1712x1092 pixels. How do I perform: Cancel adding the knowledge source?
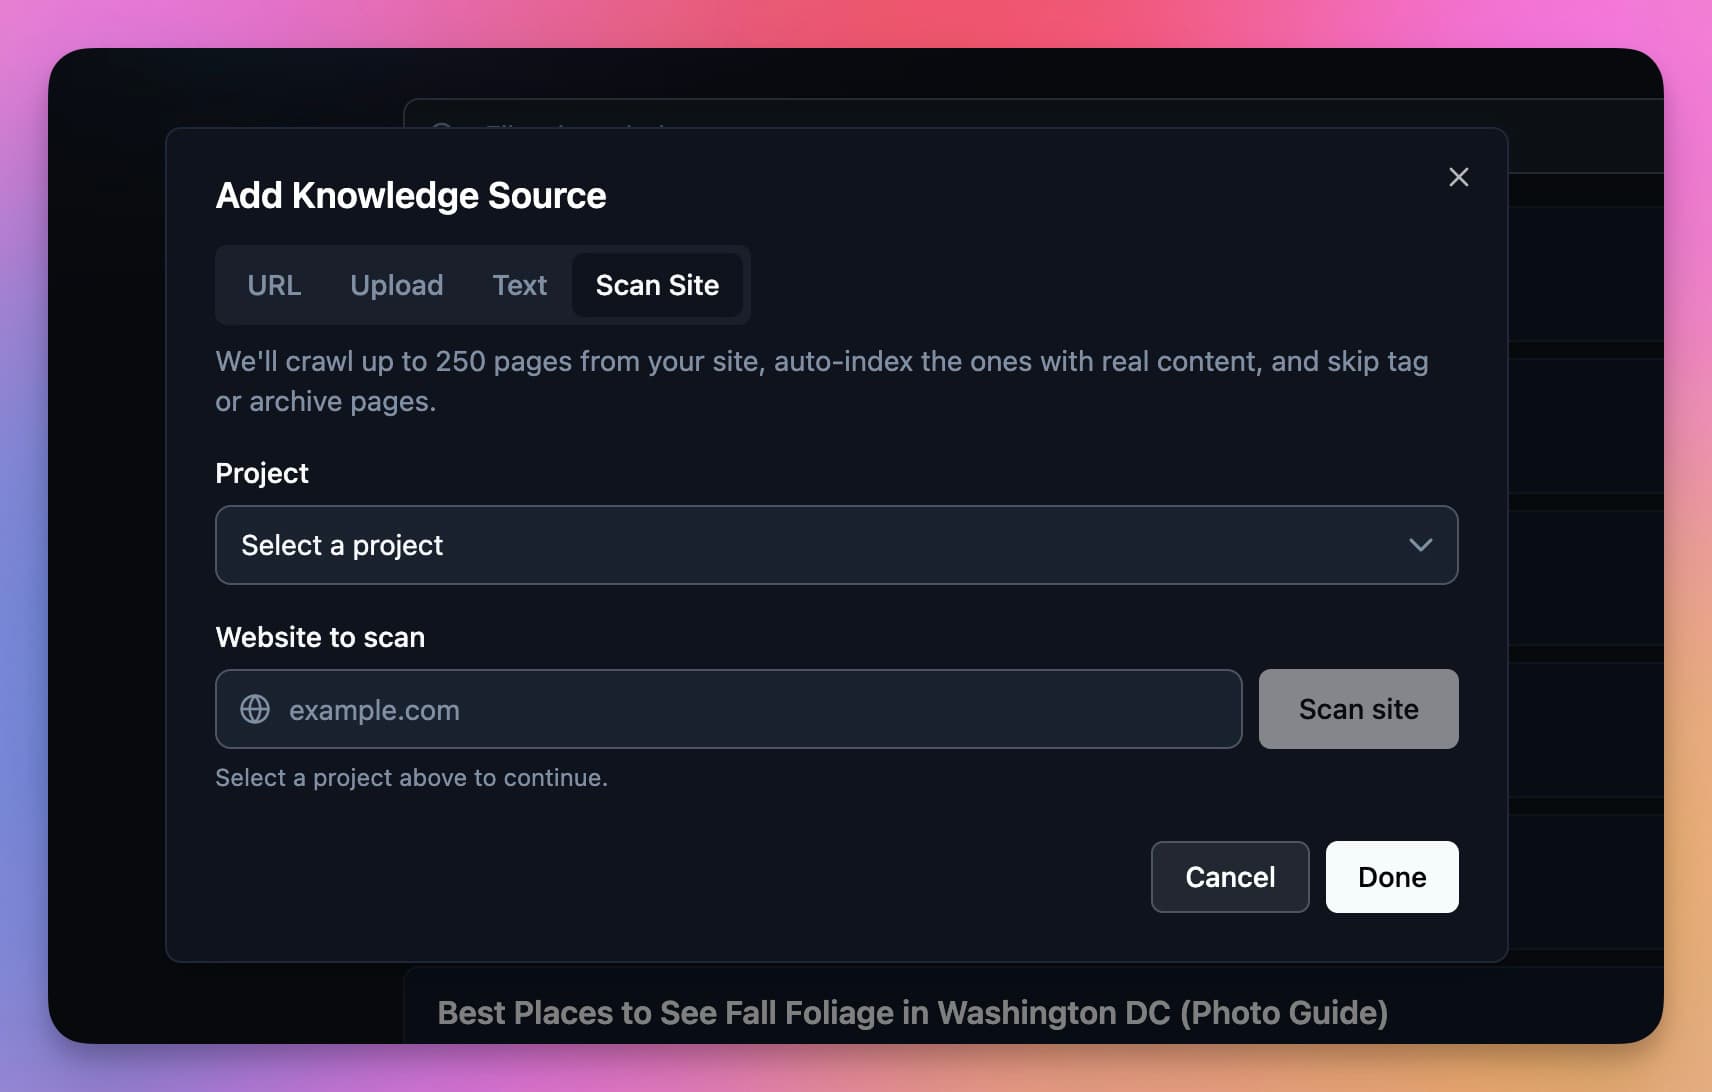coord(1230,877)
